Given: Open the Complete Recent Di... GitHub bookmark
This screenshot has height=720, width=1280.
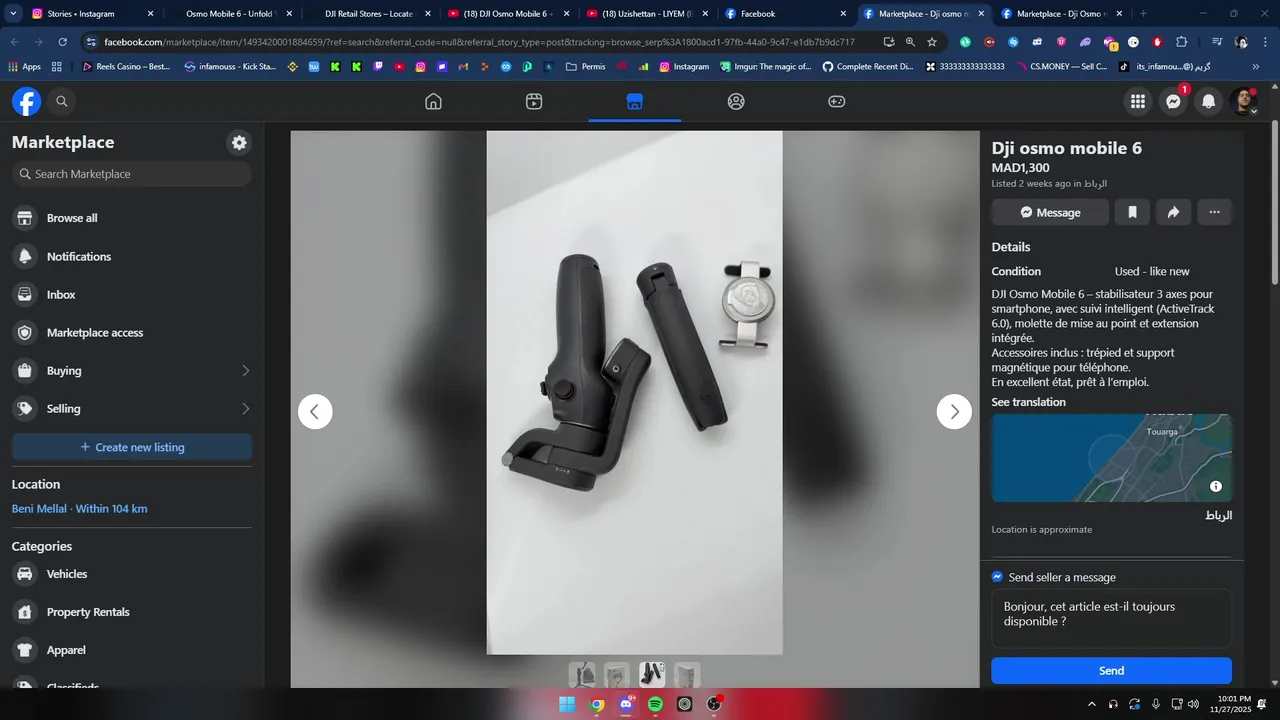Looking at the screenshot, I should [867, 66].
